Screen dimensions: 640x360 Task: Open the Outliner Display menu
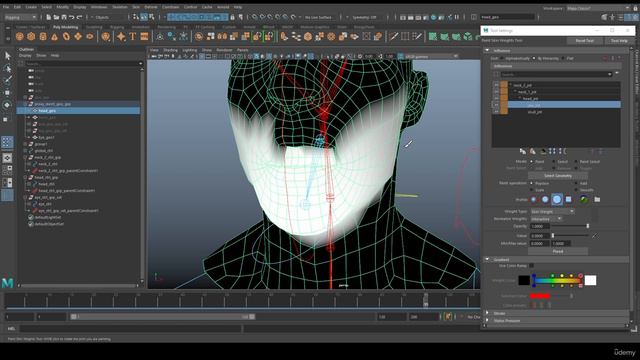(x=25, y=56)
